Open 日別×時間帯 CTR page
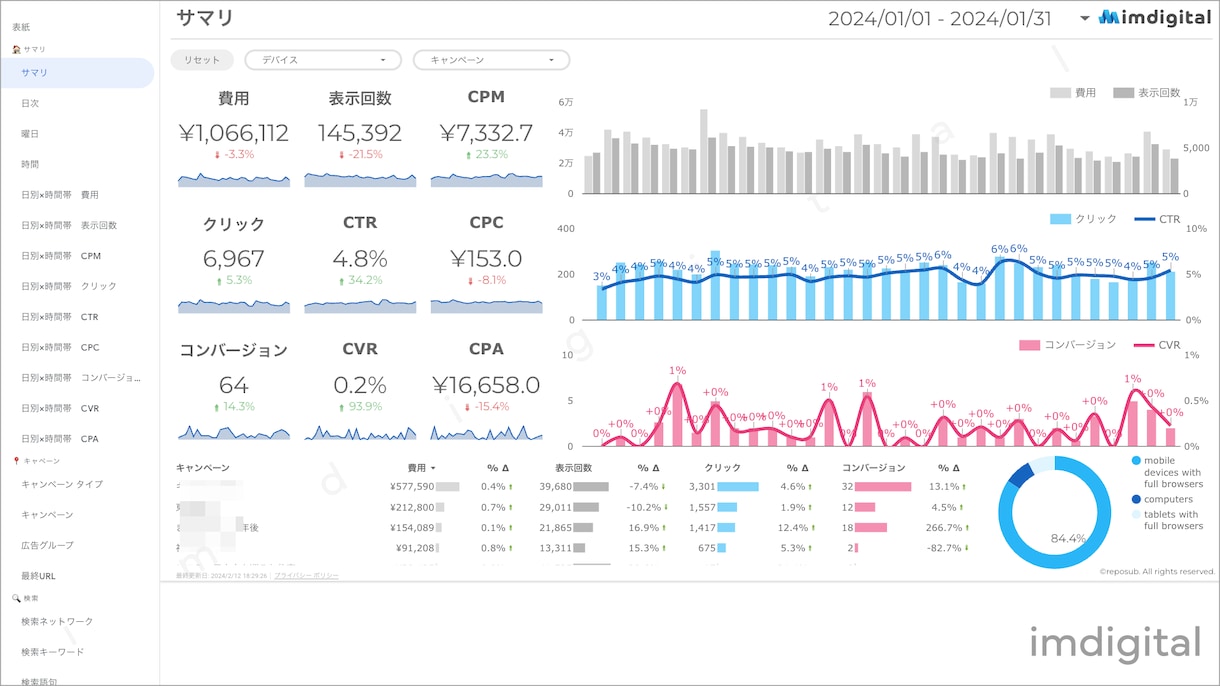 (x=60, y=317)
